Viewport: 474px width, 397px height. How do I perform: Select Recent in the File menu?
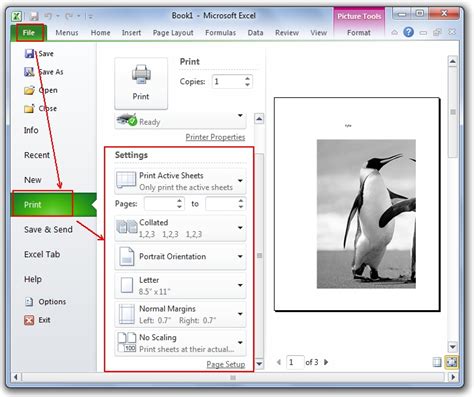37,155
